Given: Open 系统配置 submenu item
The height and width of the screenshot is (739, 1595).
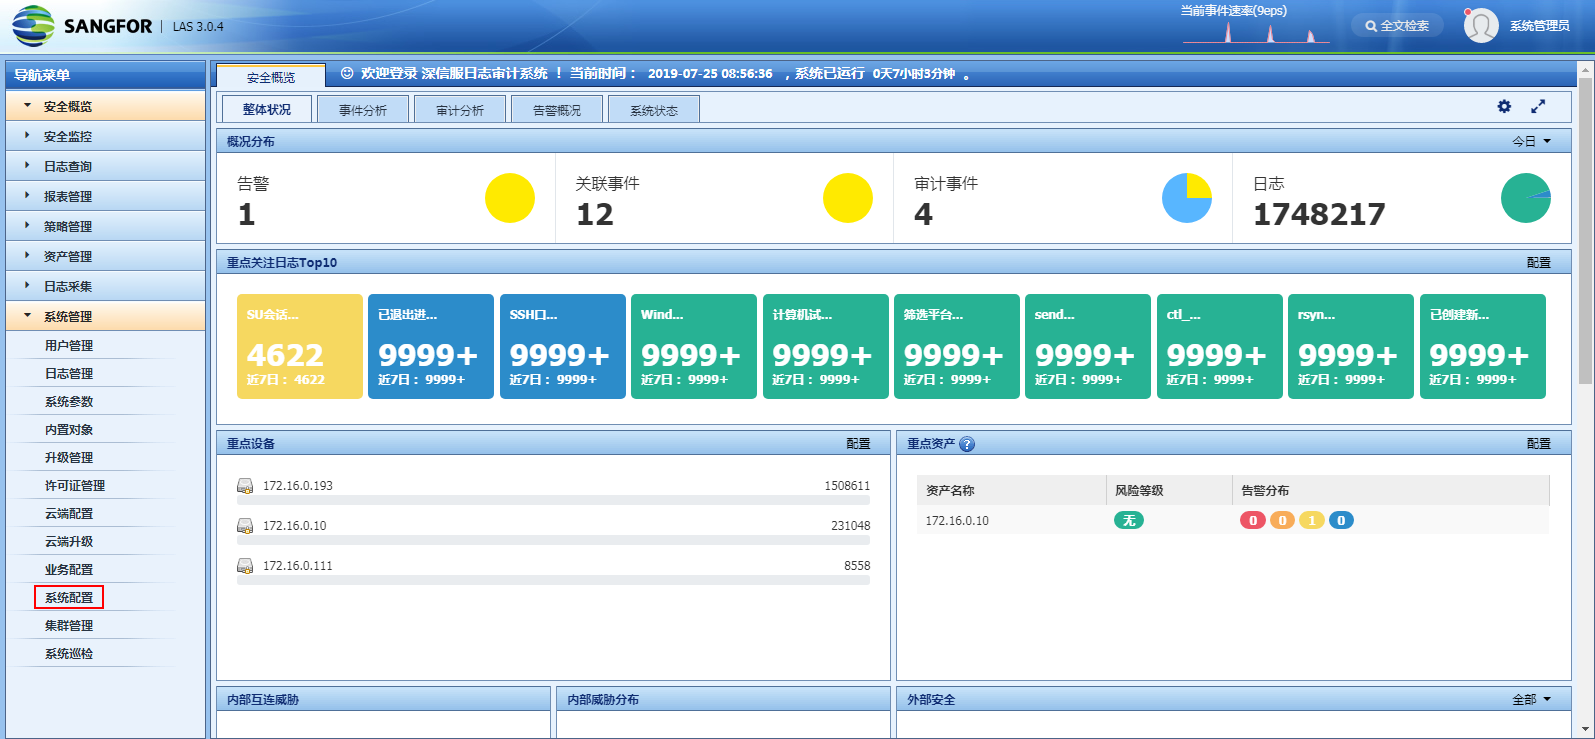Looking at the screenshot, I should pos(69,598).
